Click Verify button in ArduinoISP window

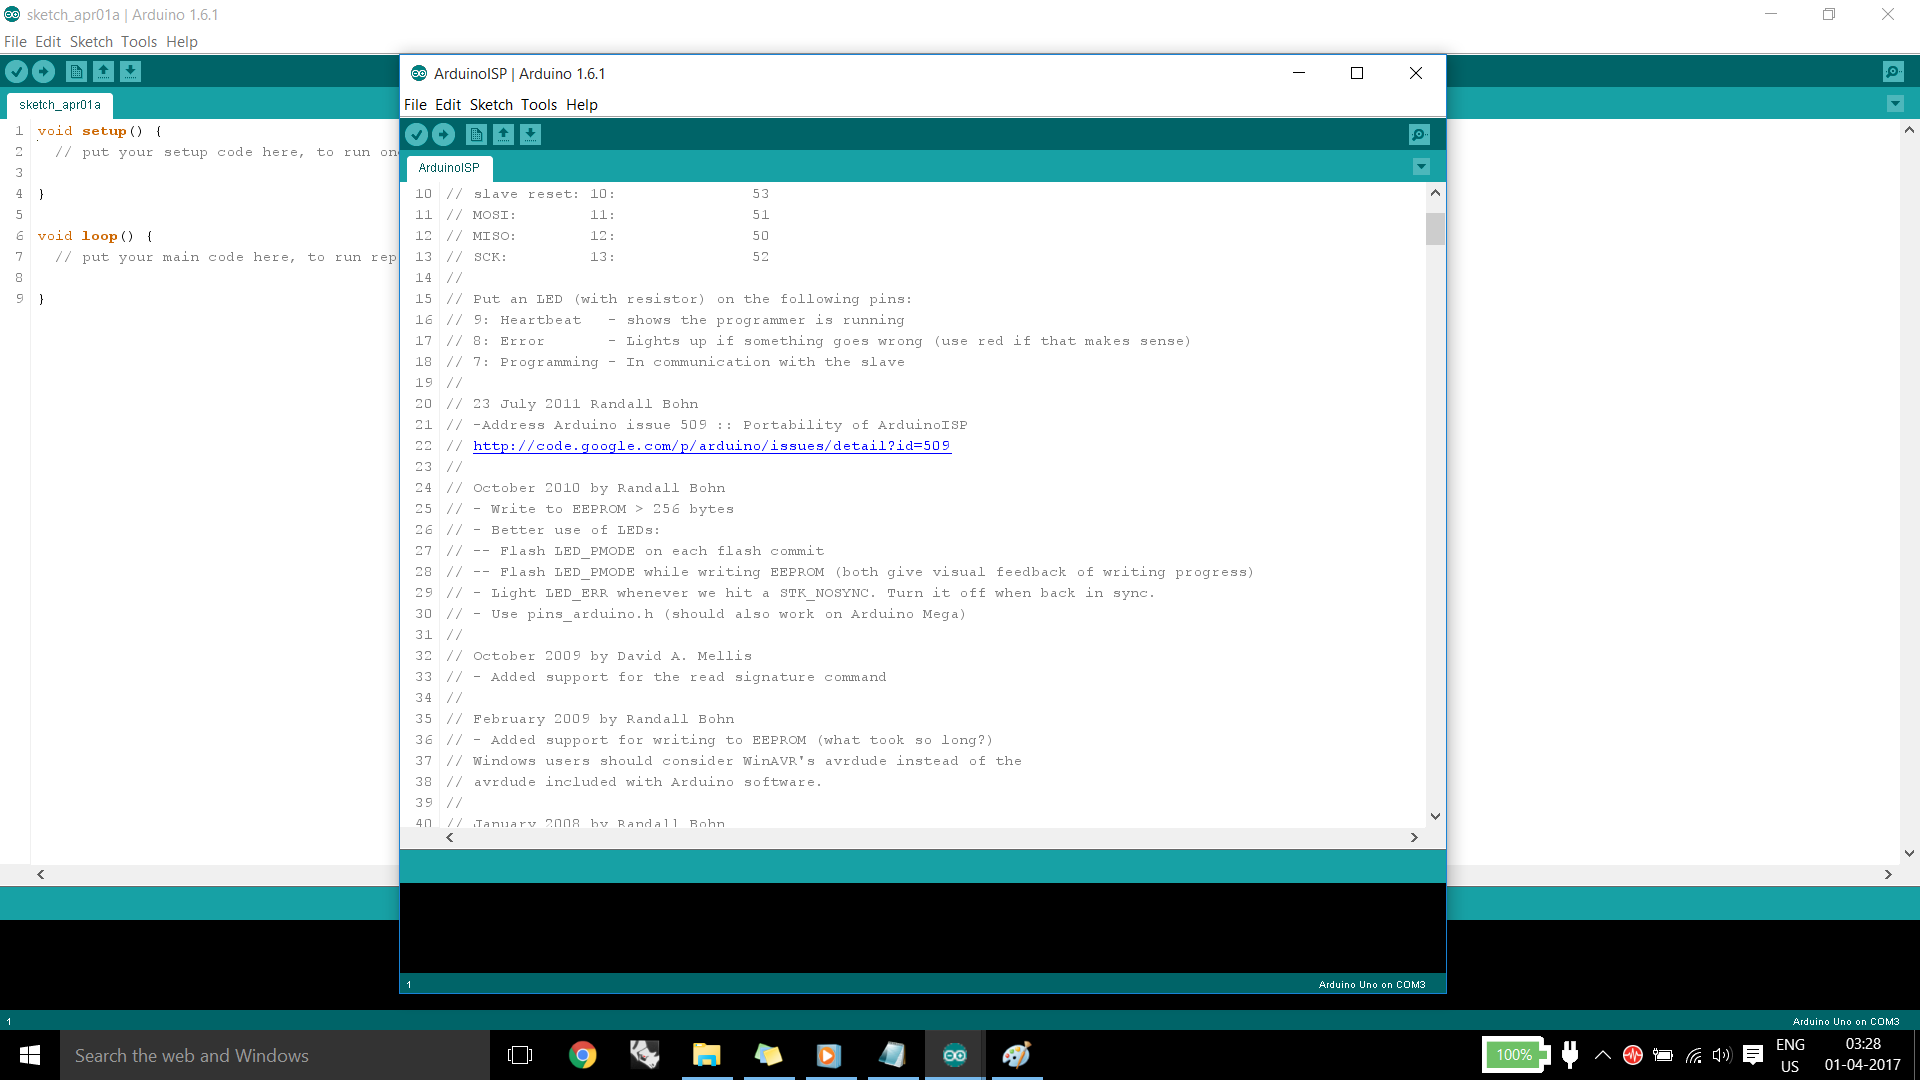pyautogui.click(x=417, y=135)
